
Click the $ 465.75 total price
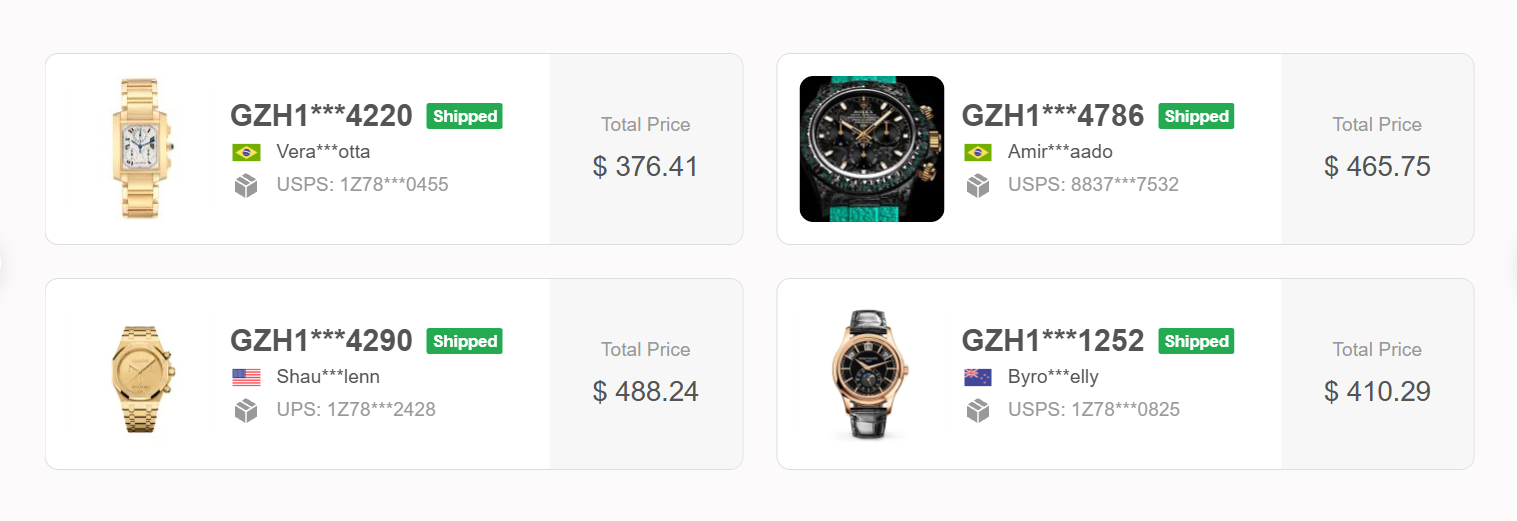point(1377,167)
